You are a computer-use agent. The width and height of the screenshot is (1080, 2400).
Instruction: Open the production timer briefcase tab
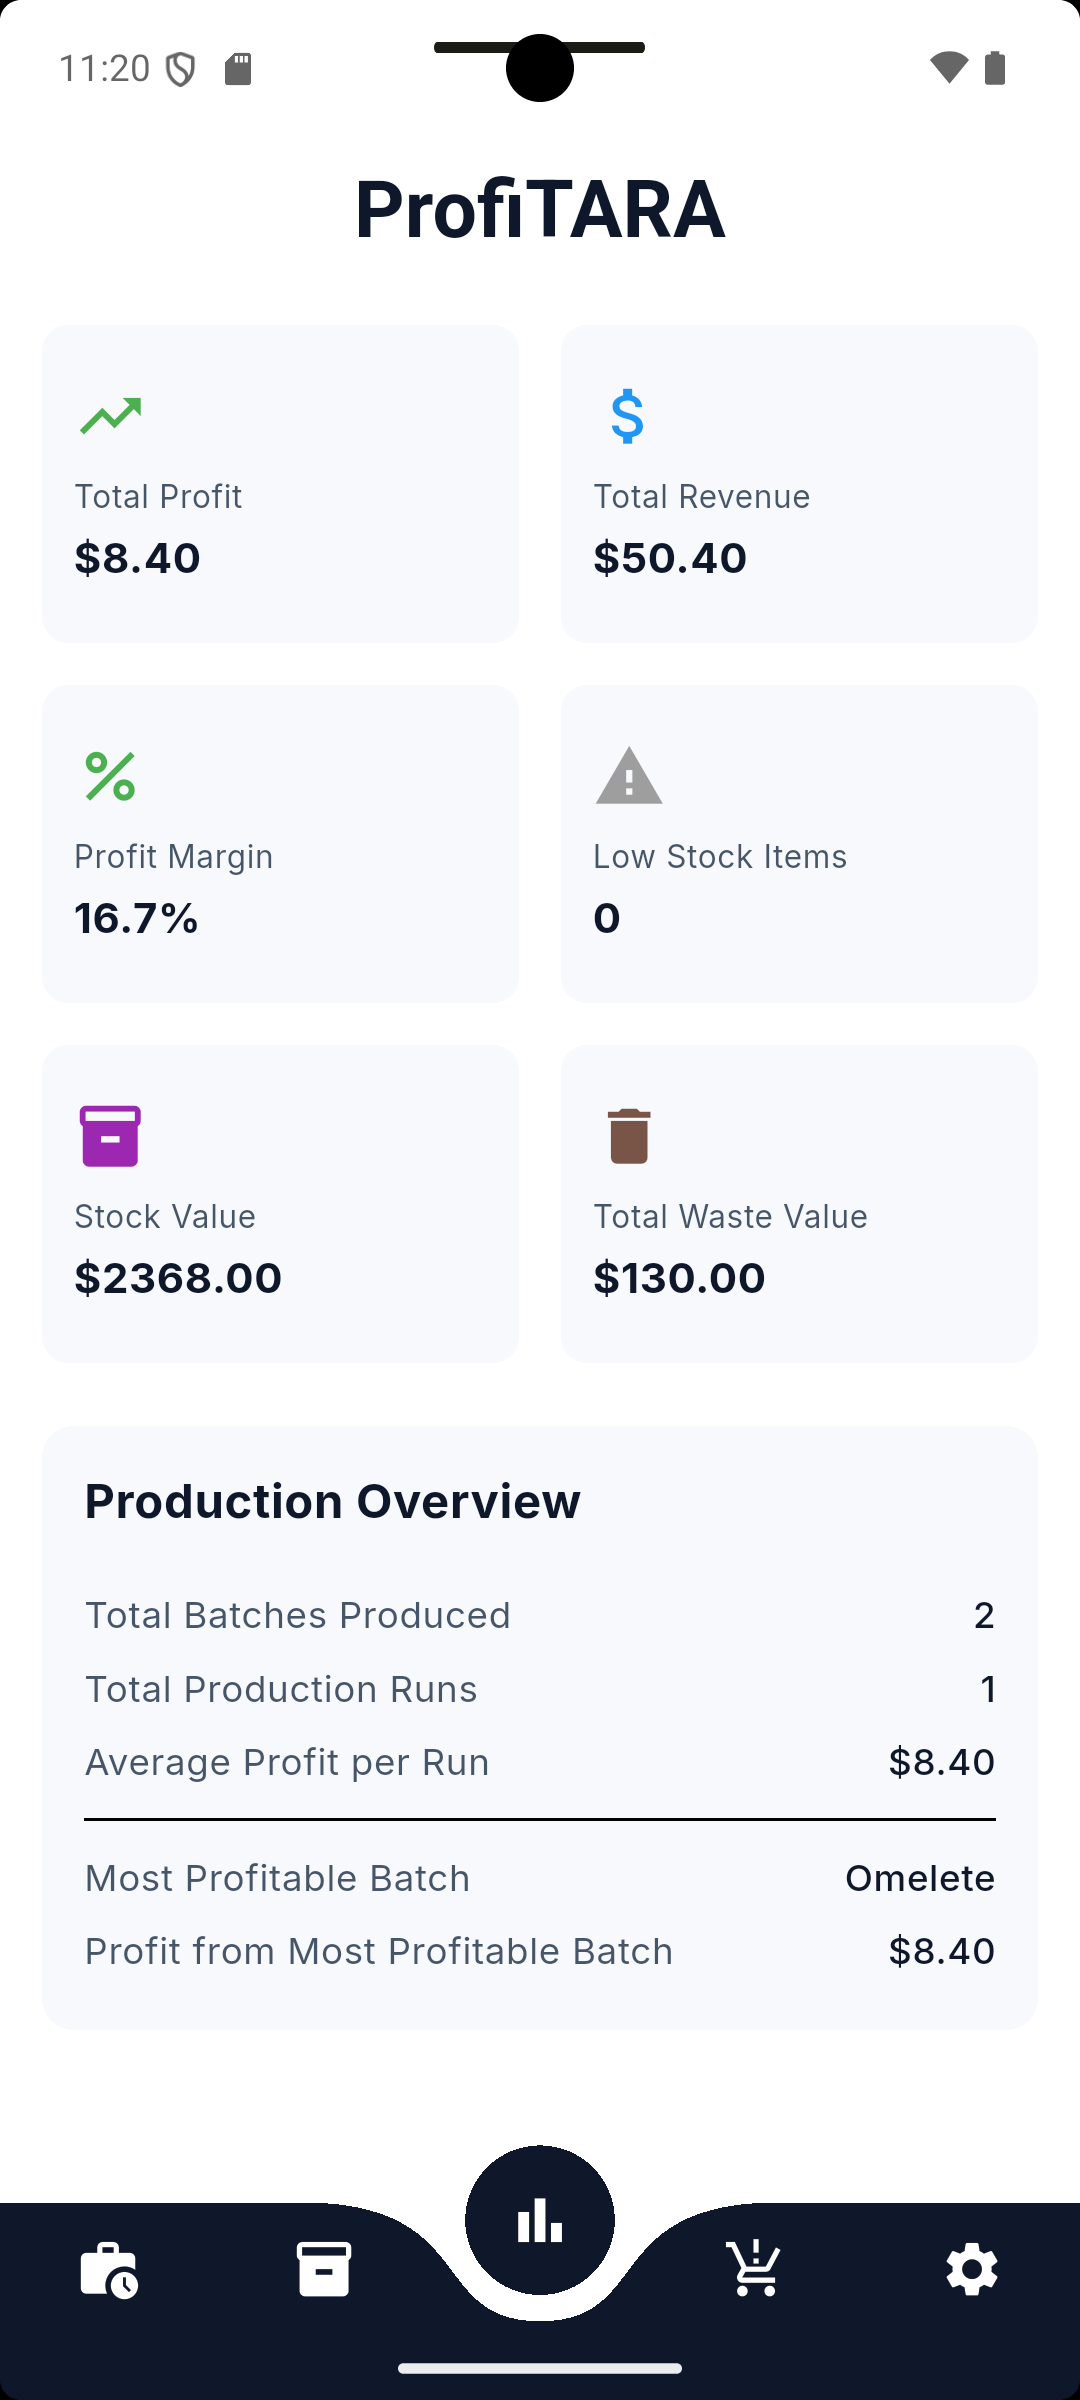(108, 2270)
